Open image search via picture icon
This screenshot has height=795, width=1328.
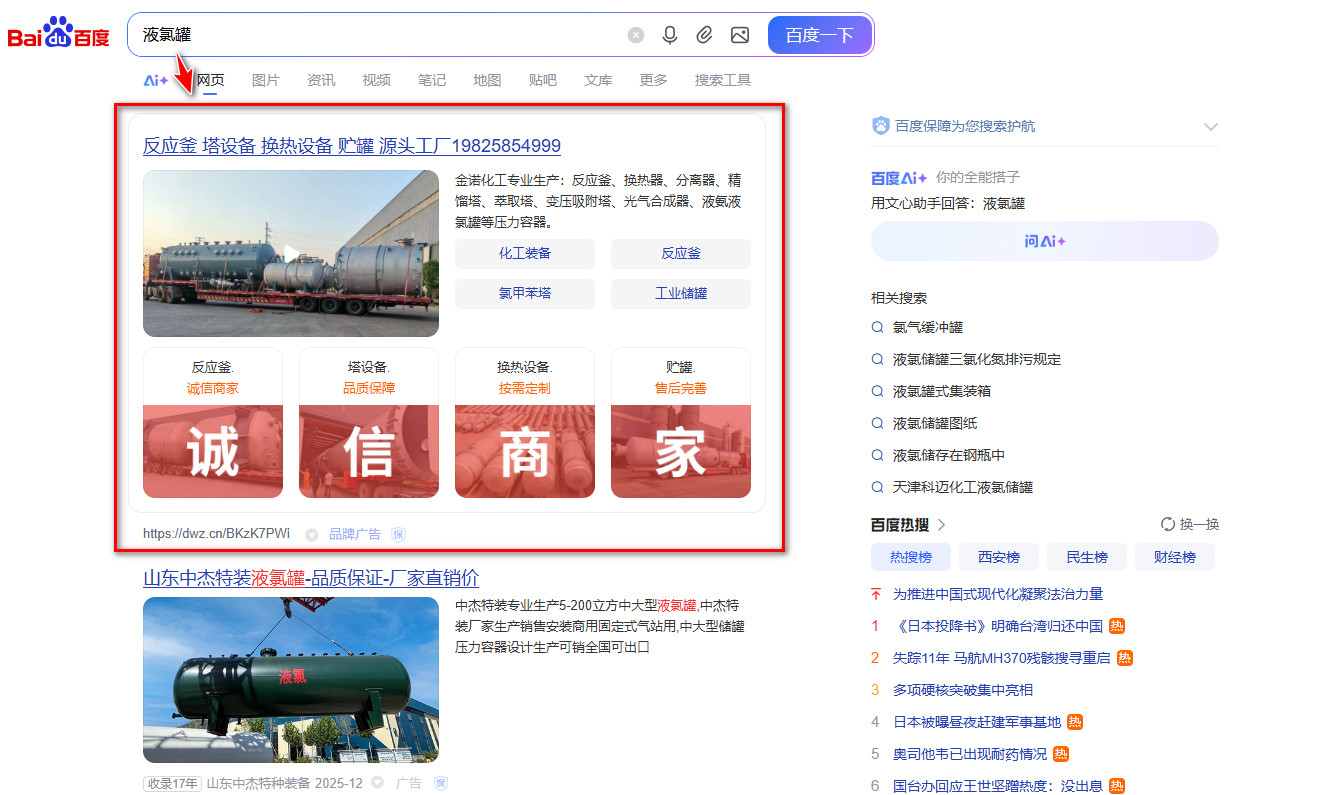(x=740, y=35)
